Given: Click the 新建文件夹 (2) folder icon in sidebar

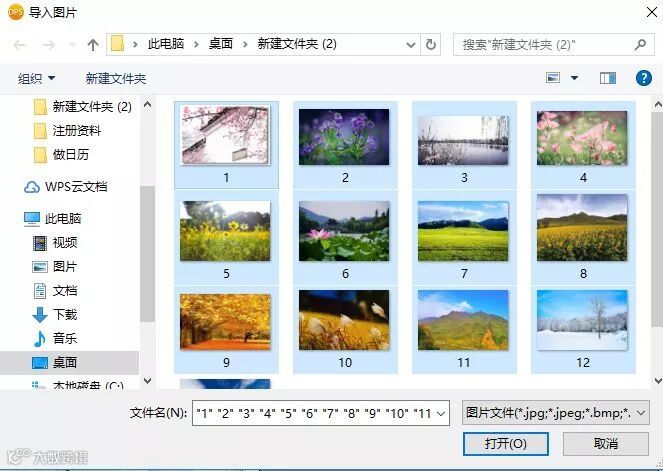Looking at the screenshot, I should click(40, 107).
